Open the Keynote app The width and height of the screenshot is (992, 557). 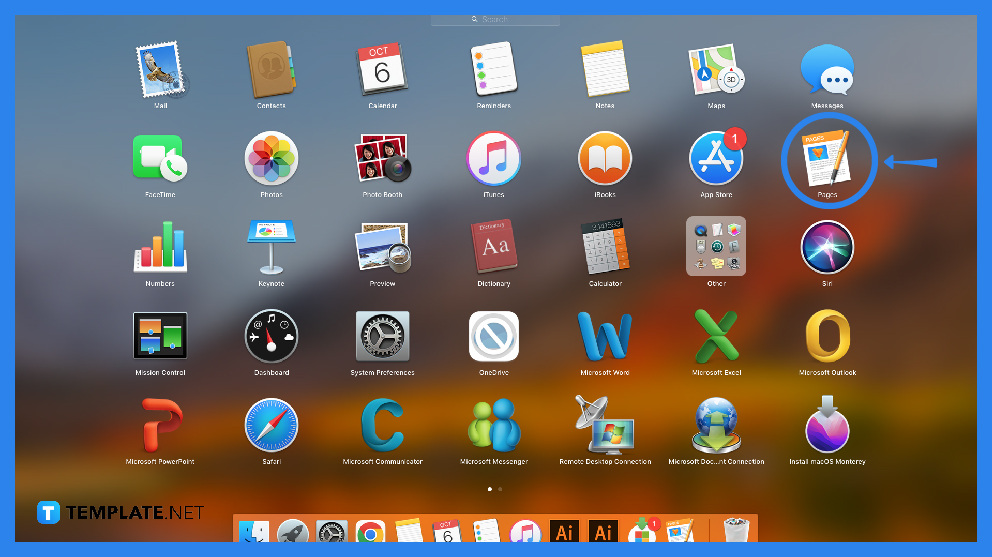[271, 247]
